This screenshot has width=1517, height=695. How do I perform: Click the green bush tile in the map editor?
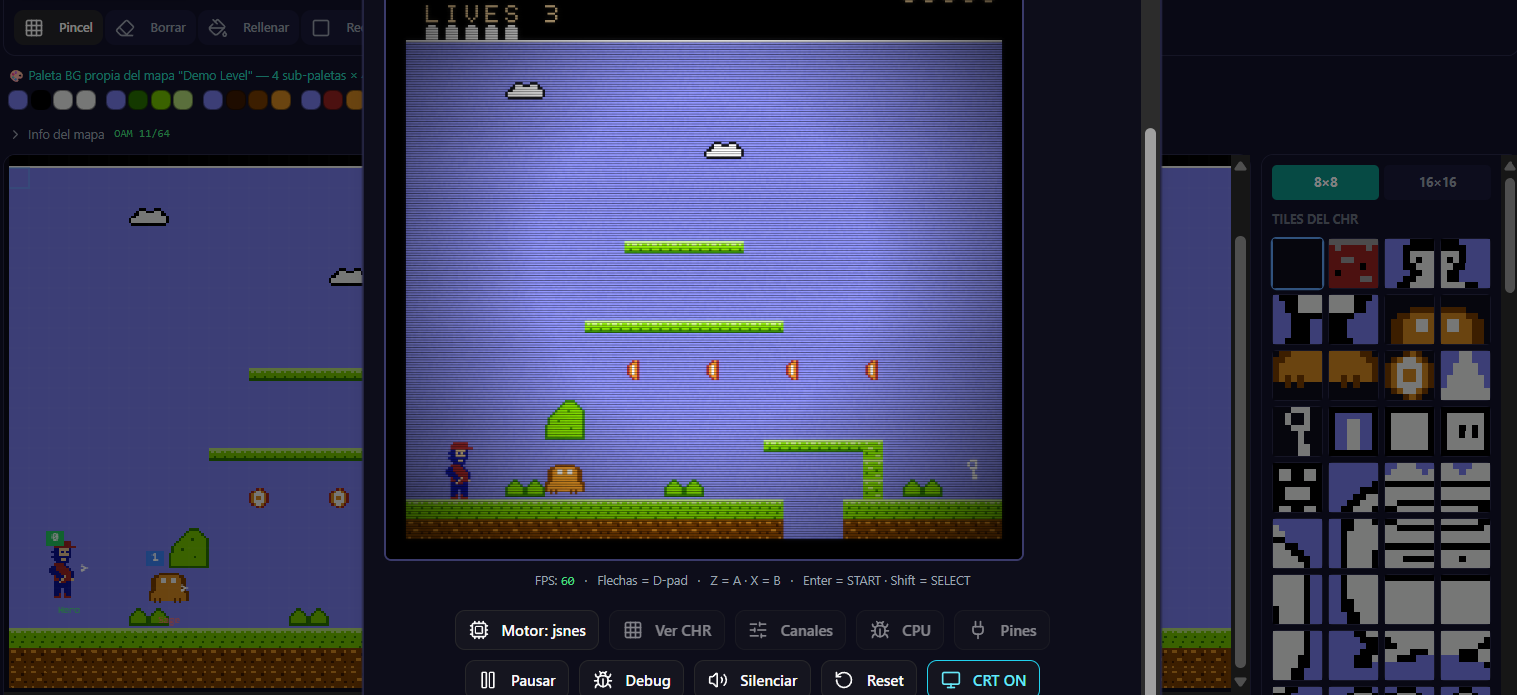(189, 548)
